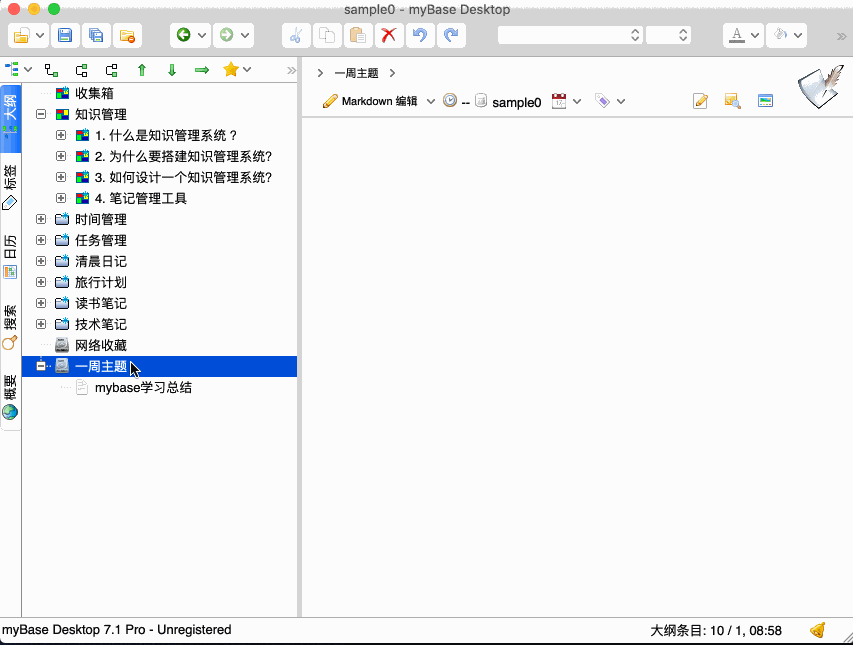Viewport: 853px width, 645px height.
Task: Click the outline tree view icon
Action: (x=11, y=70)
